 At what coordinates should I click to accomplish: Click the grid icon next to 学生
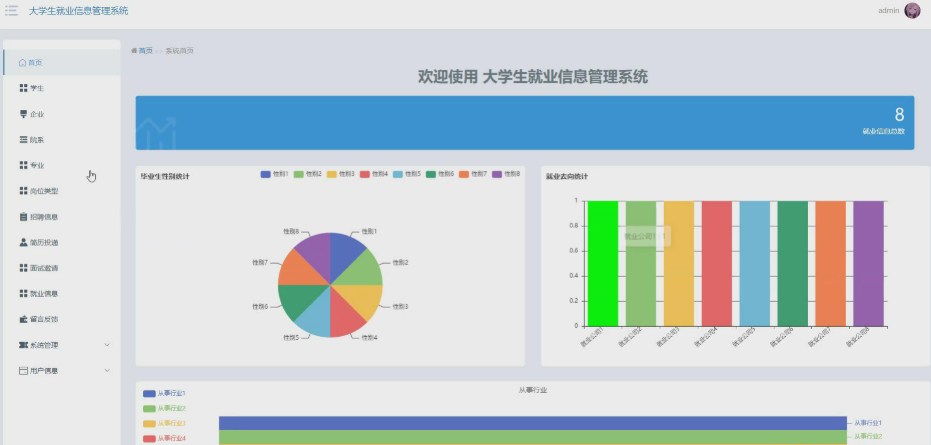(23, 88)
